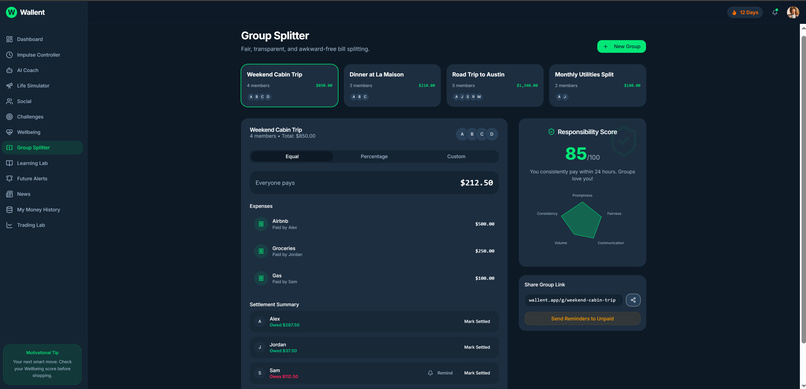Send Reminders to Unpaid members
806x389 pixels.
click(x=582, y=319)
